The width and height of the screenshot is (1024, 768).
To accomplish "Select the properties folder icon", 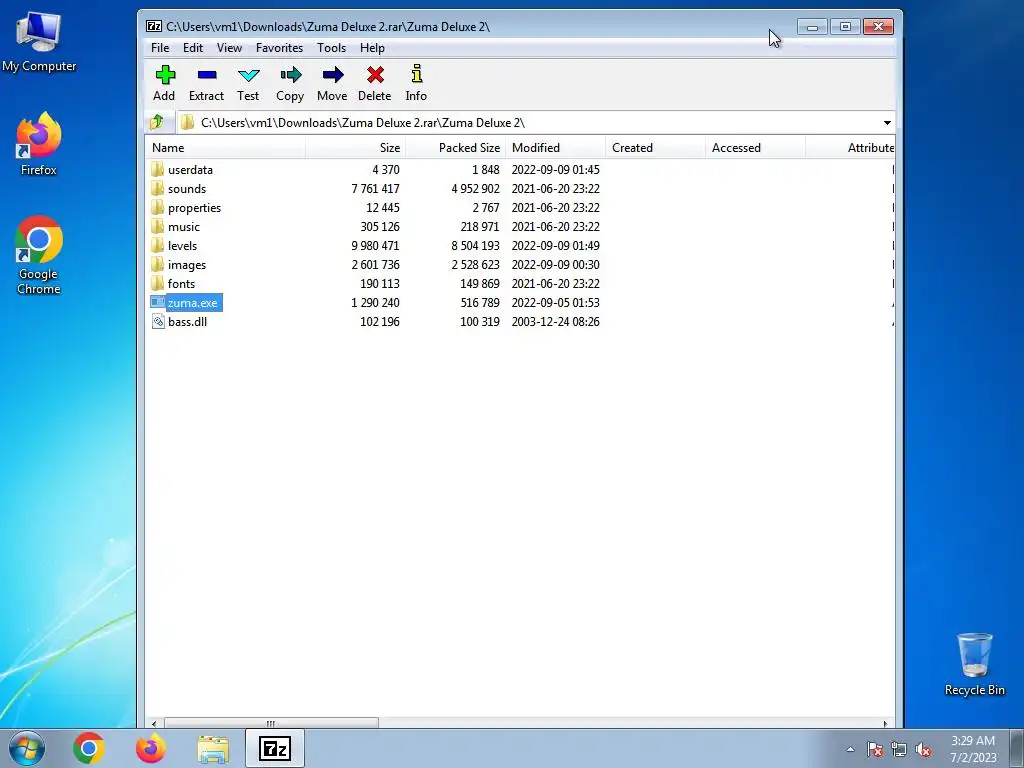I will pyautogui.click(x=157, y=207).
